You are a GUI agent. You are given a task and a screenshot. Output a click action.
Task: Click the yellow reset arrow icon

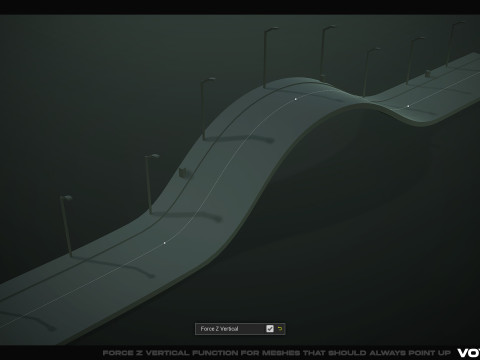(280, 329)
